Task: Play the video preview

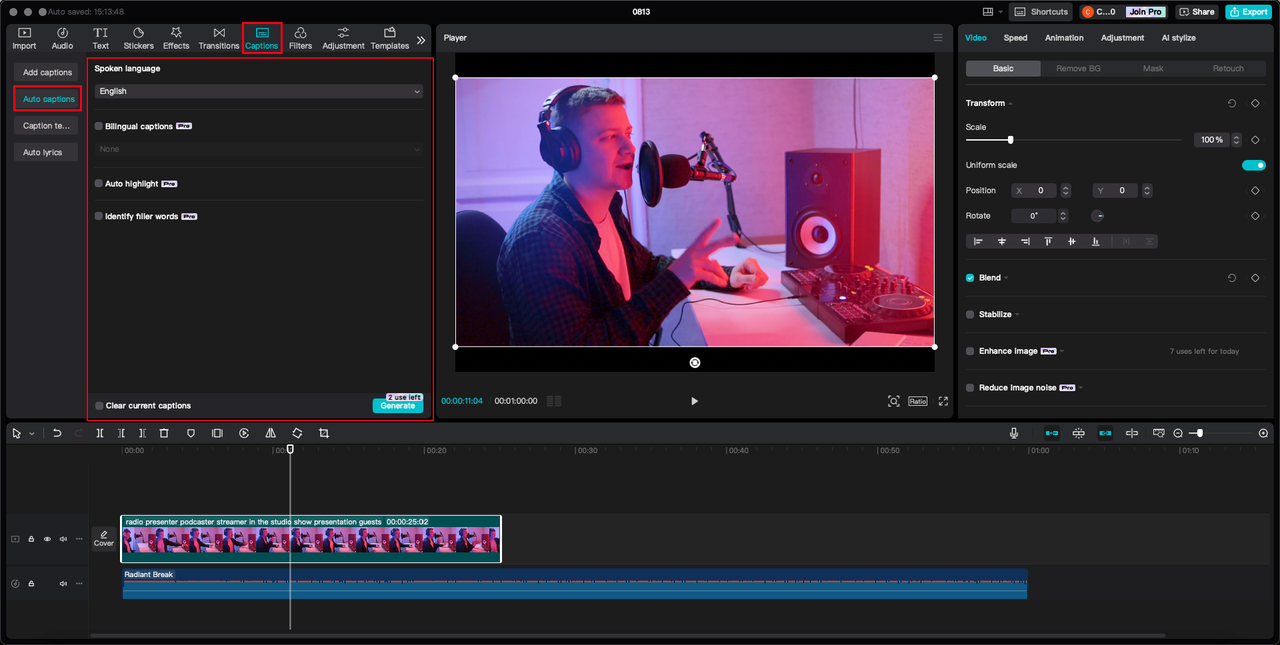Action: (x=694, y=401)
